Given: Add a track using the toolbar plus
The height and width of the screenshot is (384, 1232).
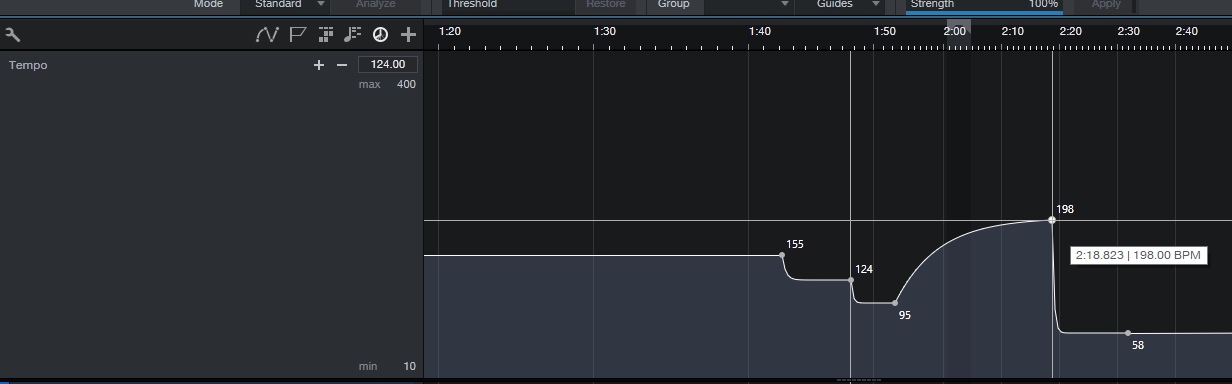Looking at the screenshot, I should pos(408,35).
